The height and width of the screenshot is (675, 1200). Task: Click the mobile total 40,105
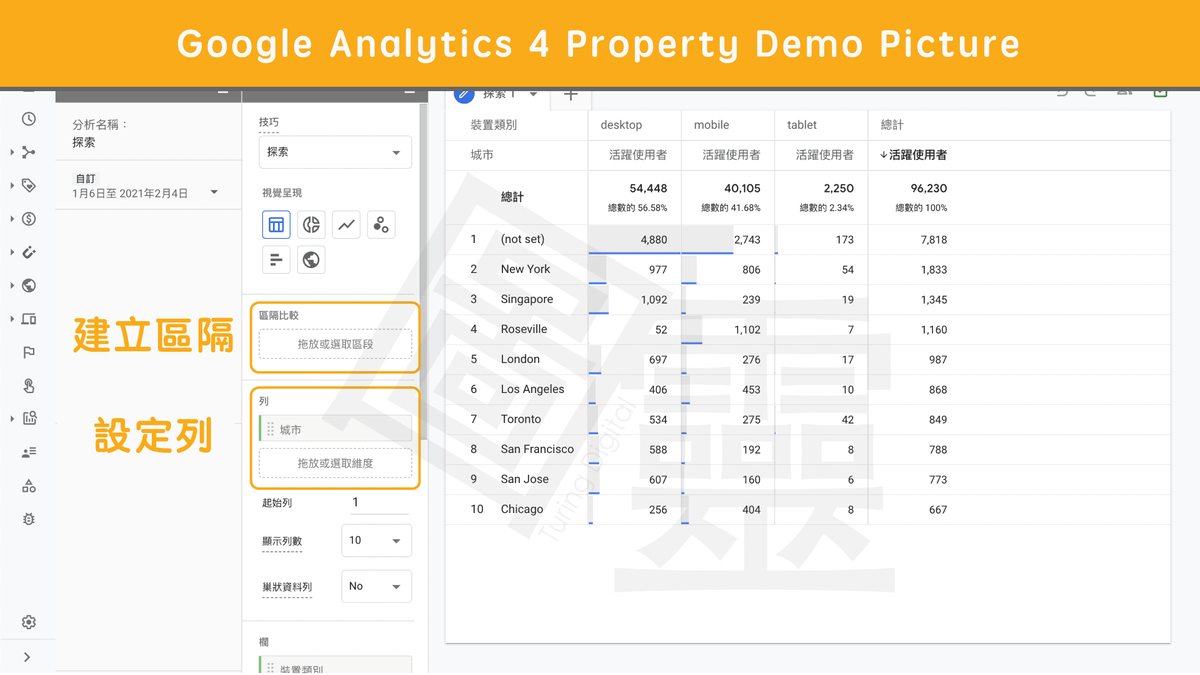point(741,188)
